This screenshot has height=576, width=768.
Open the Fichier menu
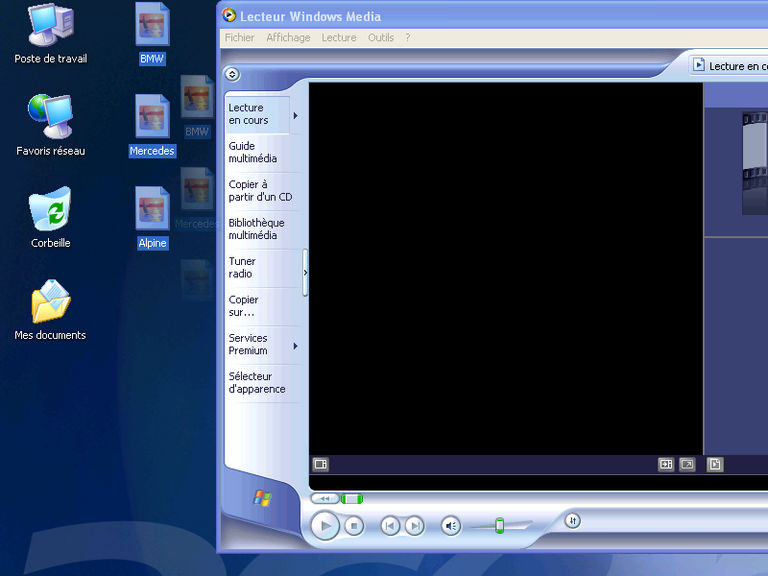pyautogui.click(x=240, y=38)
